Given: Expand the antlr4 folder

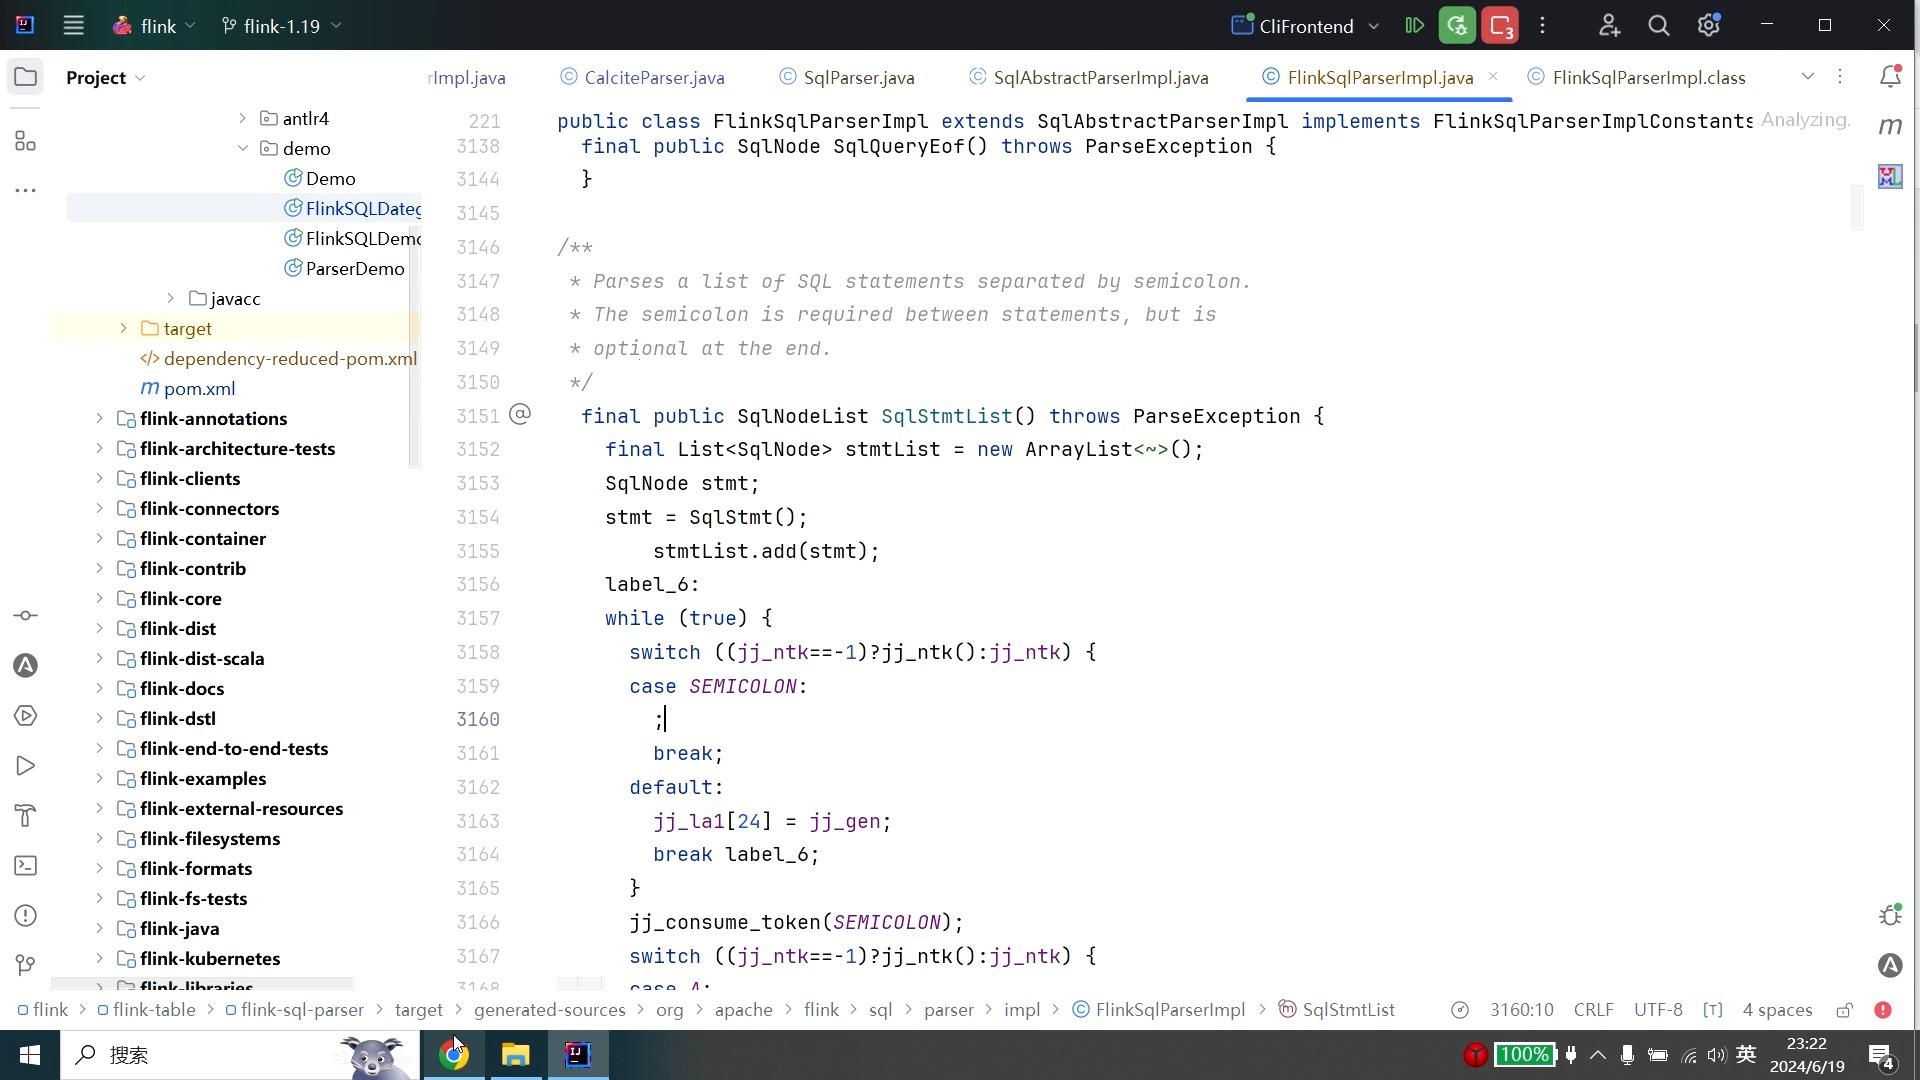Looking at the screenshot, I should 242,118.
